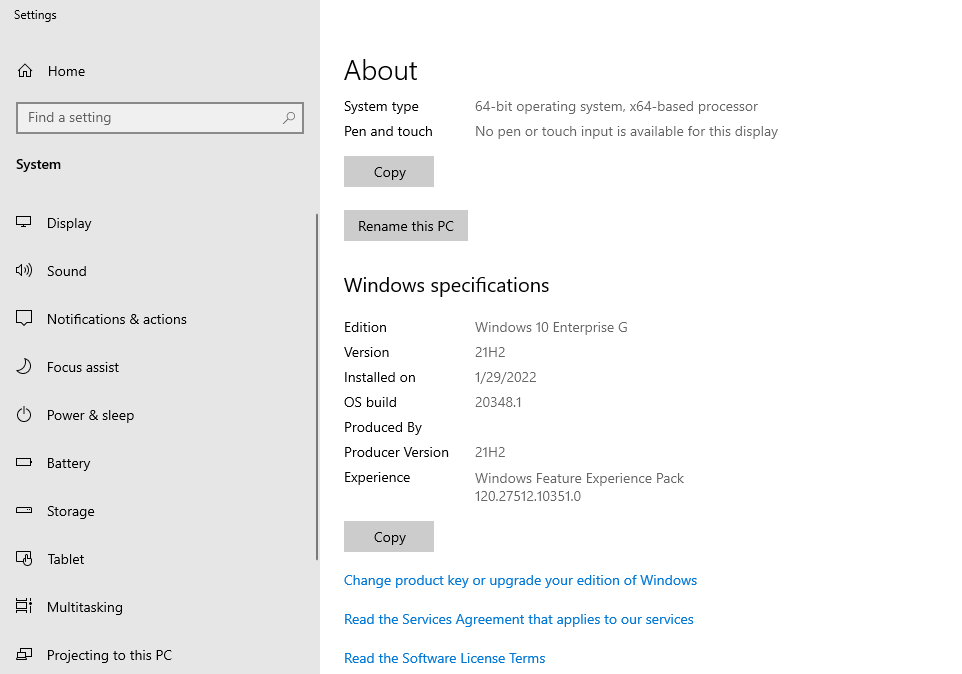This screenshot has width=962, height=674.
Task: Click the Edition label
Action: point(365,327)
